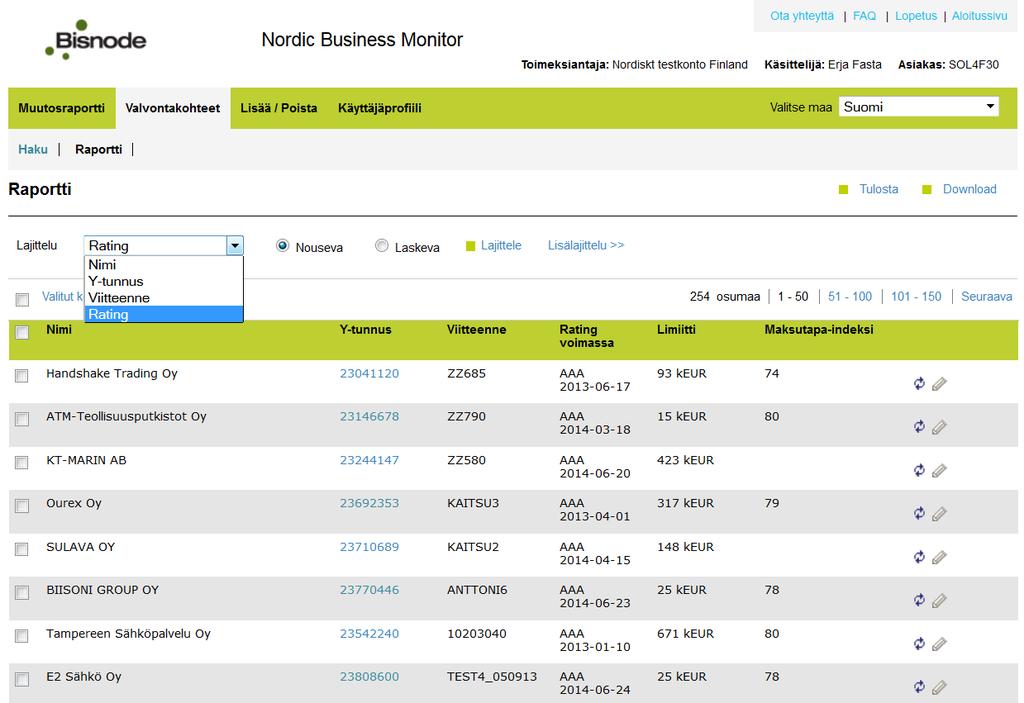Check the E2 Sähkö Oy checkbox

(x=22, y=679)
